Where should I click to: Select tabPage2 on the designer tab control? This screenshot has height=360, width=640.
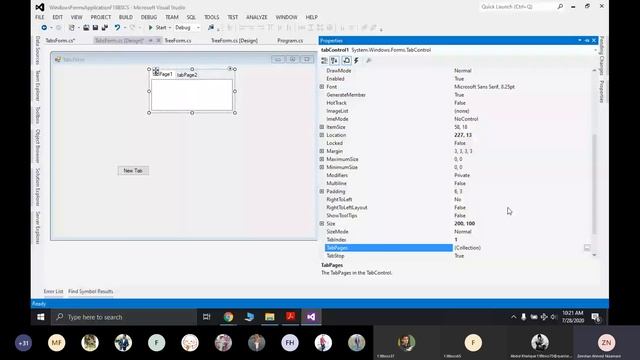click(187, 75)
